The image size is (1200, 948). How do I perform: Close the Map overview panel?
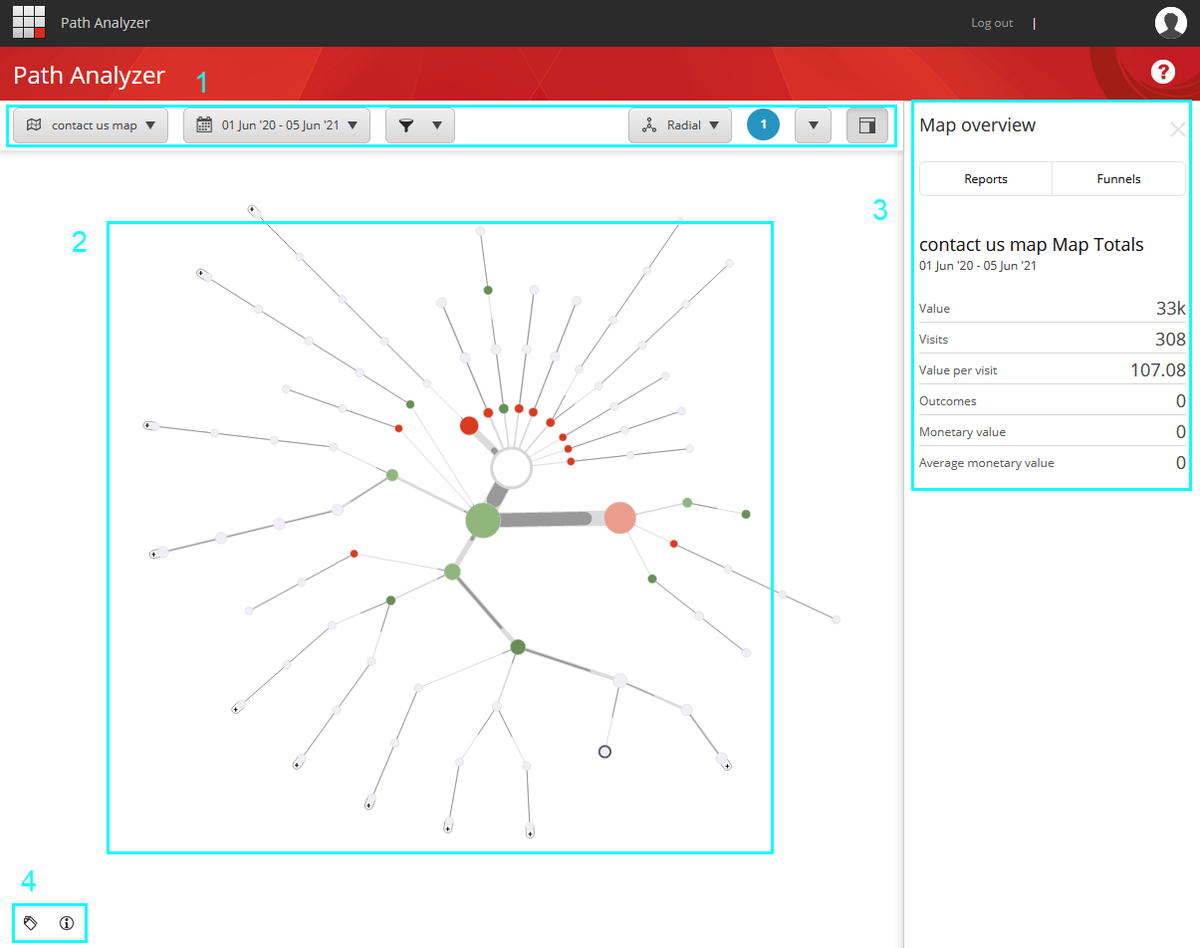tap(1178, 129)
